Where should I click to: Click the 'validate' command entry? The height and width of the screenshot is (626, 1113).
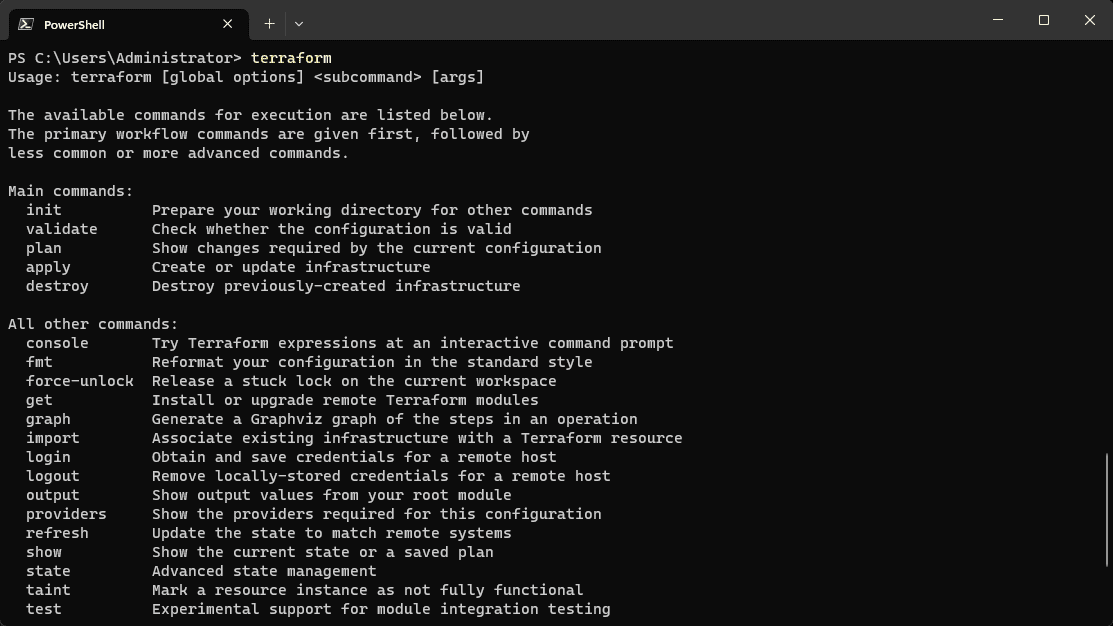(62, 229)
